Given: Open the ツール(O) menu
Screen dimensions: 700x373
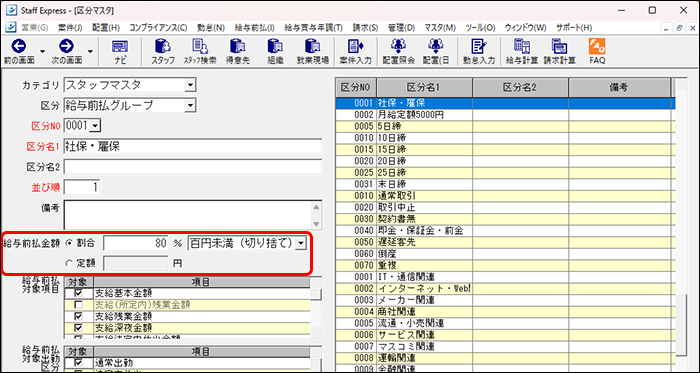Looking at the screenshot, I should 480,27.
